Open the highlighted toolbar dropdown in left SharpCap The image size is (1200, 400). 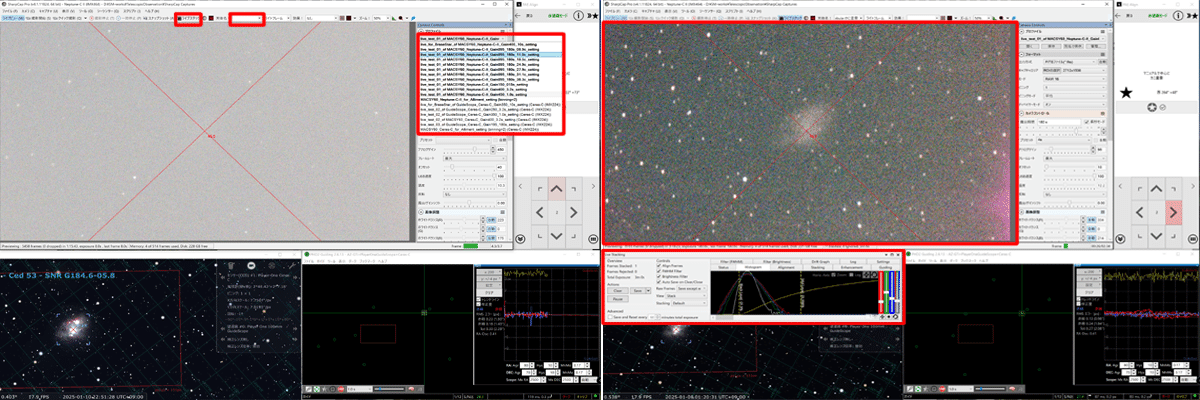(247, 18)
